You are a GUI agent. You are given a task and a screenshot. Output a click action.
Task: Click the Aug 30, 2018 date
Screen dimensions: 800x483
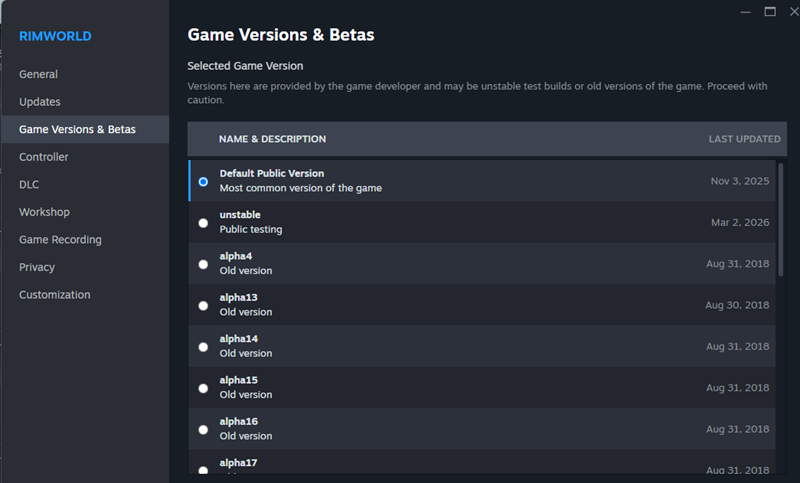[x=737, y=305]
